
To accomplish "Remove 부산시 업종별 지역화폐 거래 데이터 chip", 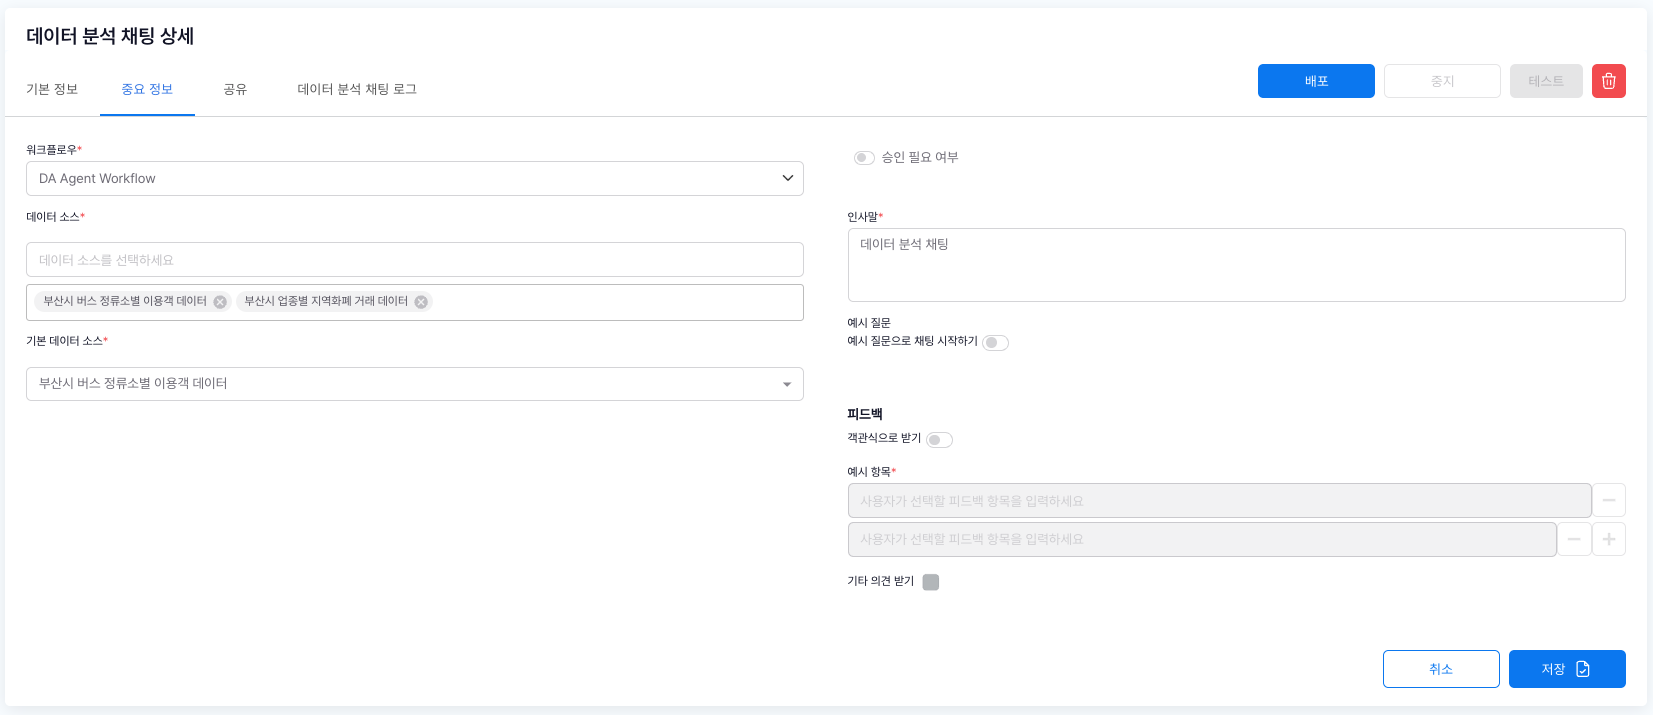I will coord(421,302).
